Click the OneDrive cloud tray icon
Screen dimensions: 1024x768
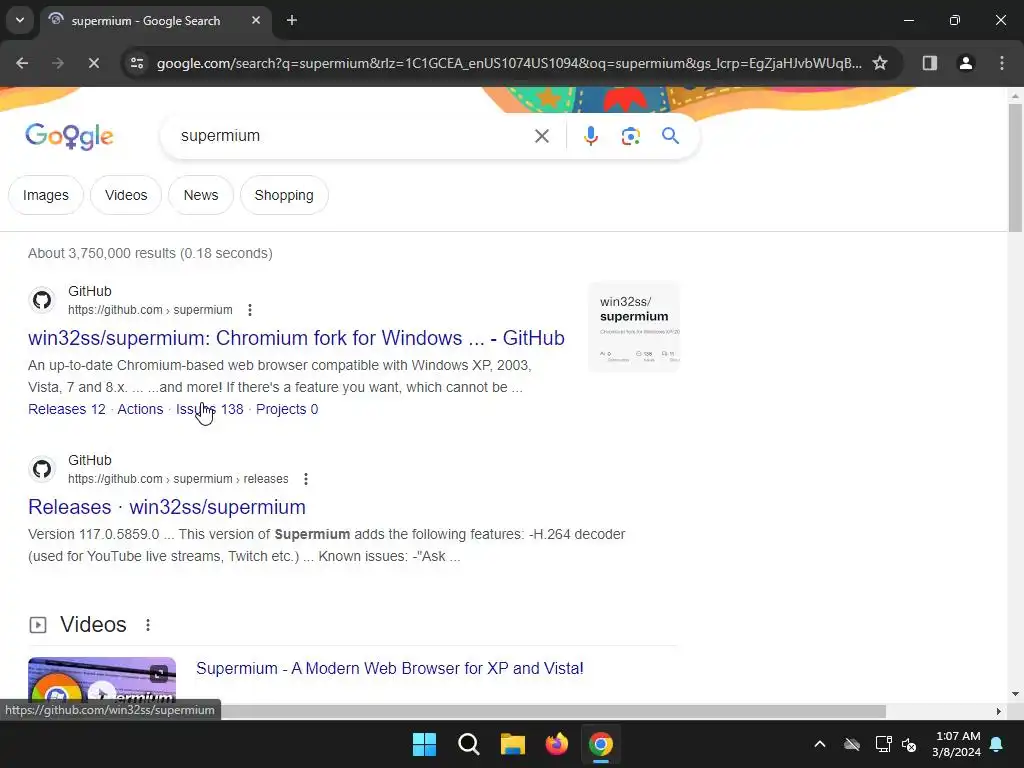point(852,744)
